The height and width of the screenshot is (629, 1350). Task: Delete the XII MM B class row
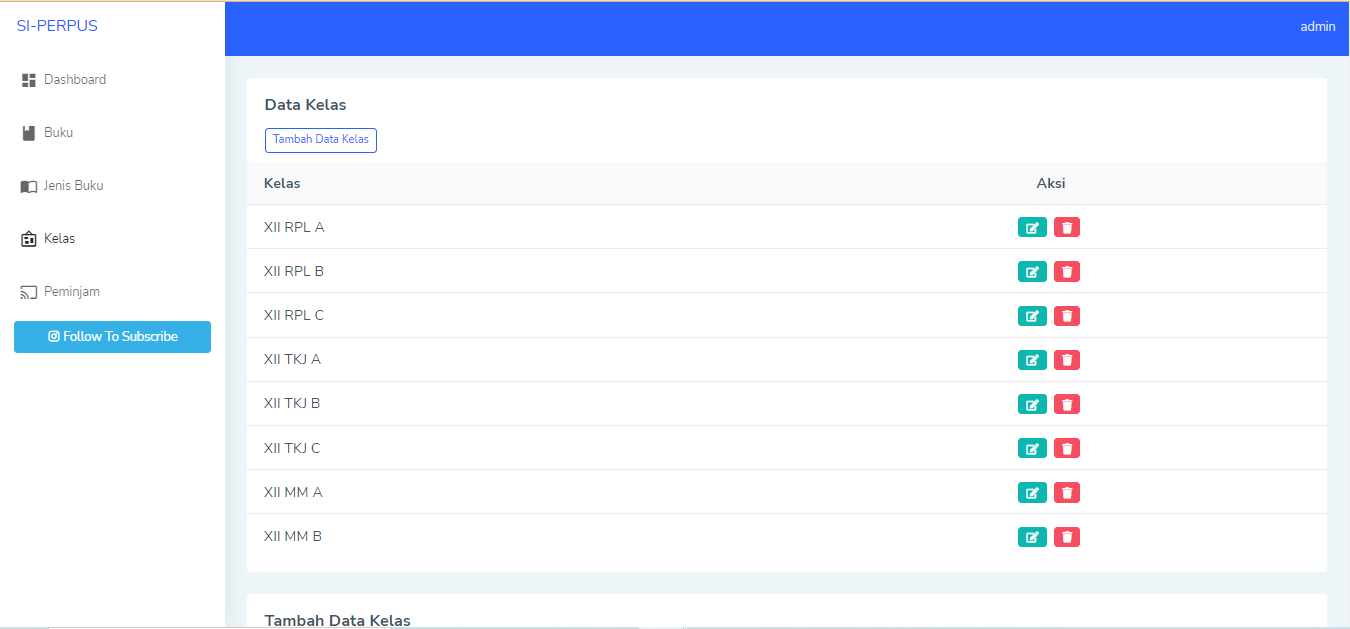(1067, 537)
